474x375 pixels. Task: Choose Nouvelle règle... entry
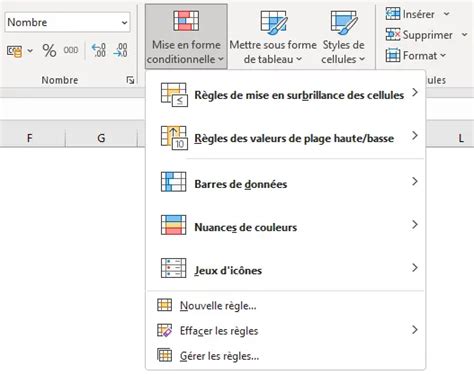(x=286, y=305)
